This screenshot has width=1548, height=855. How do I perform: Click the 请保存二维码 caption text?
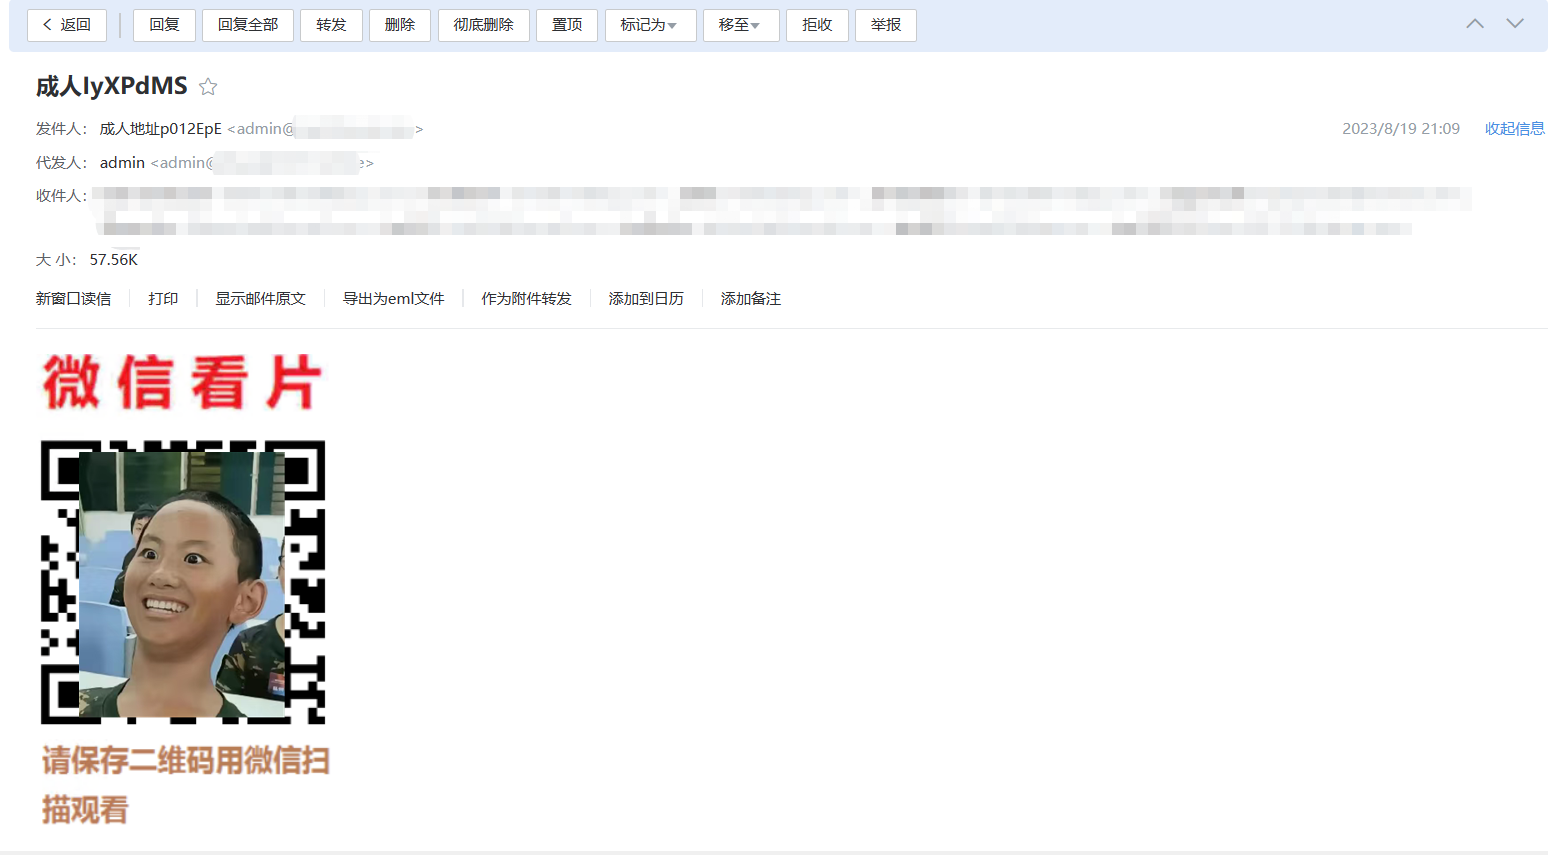tap(185, 785)
